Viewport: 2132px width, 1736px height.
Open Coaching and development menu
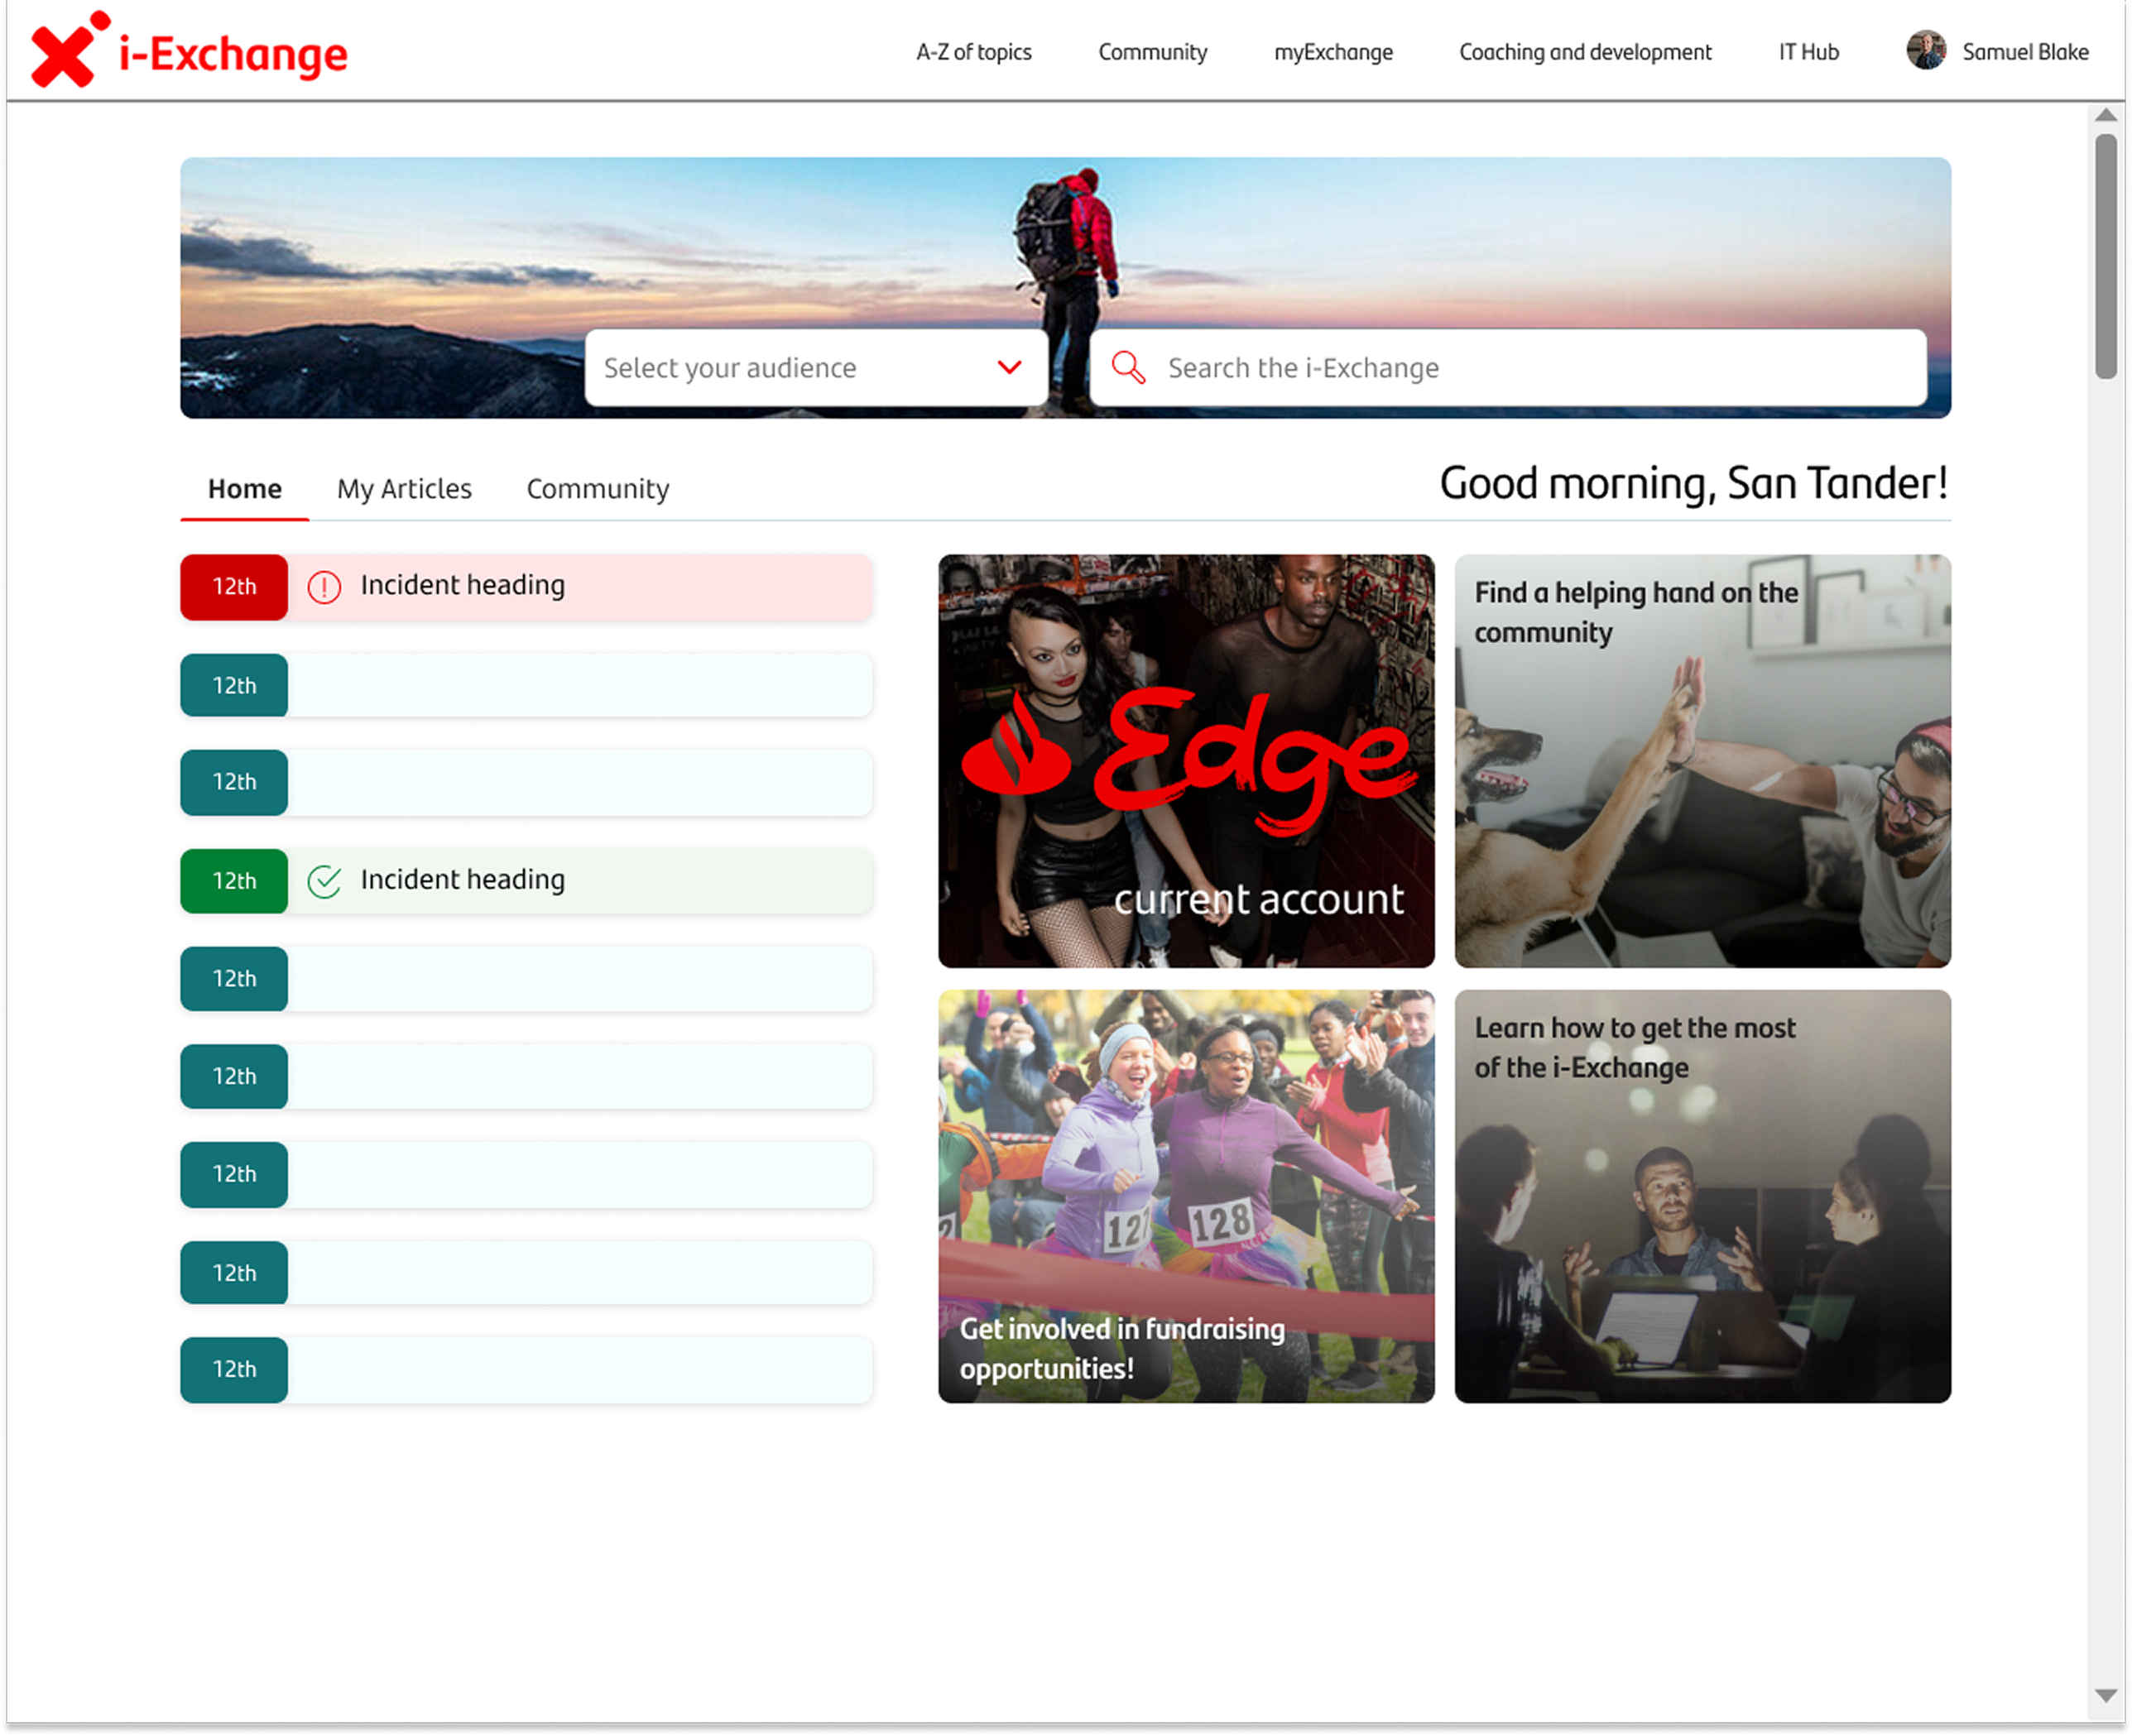[1585, 52]
